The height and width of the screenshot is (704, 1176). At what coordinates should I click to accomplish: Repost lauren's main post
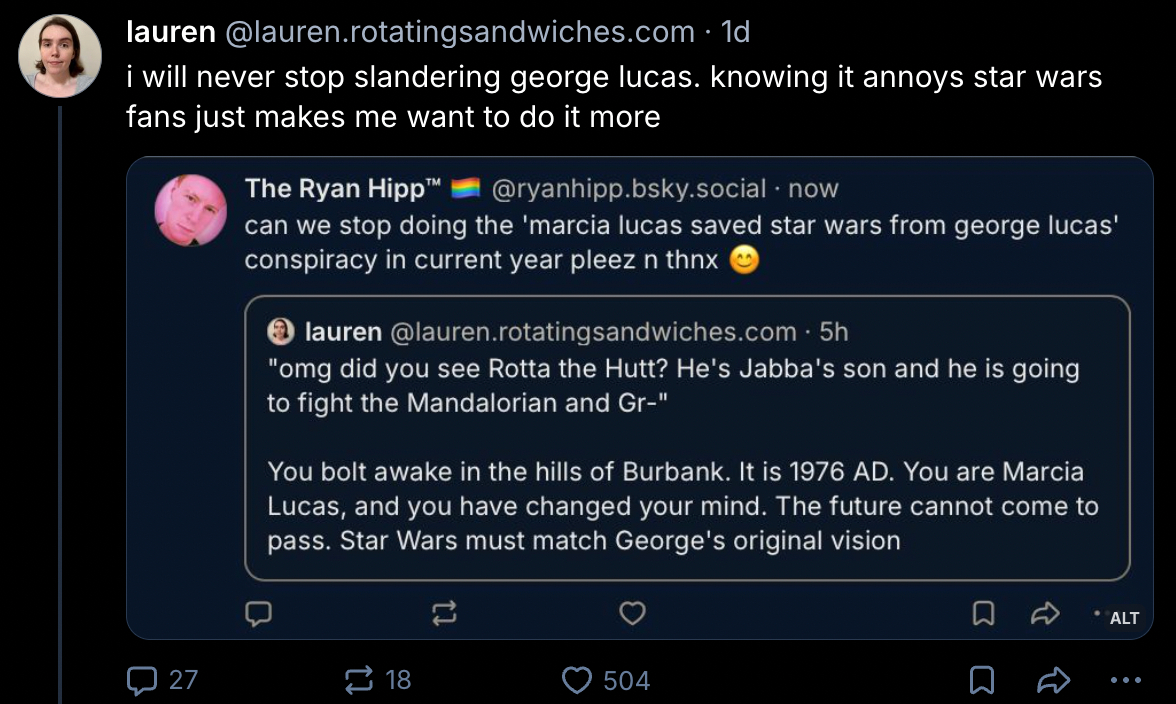tap(357, 681)
